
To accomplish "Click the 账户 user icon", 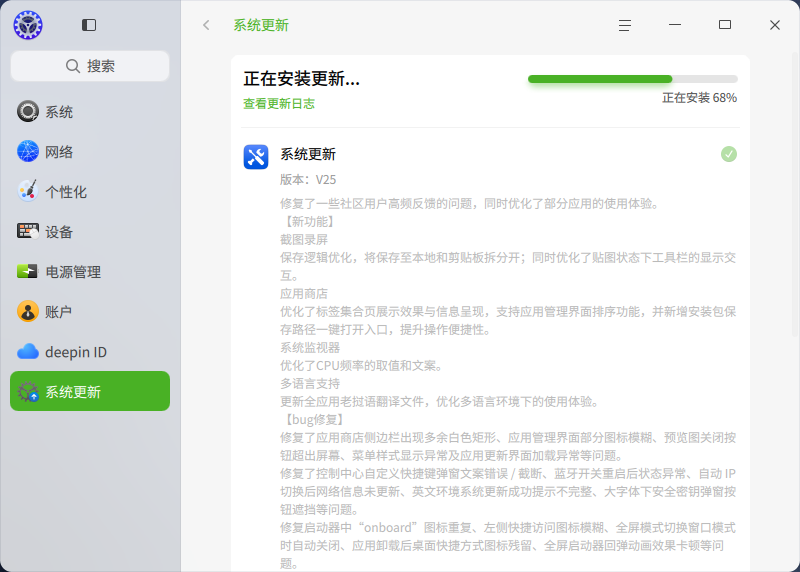I will (28, 311).
